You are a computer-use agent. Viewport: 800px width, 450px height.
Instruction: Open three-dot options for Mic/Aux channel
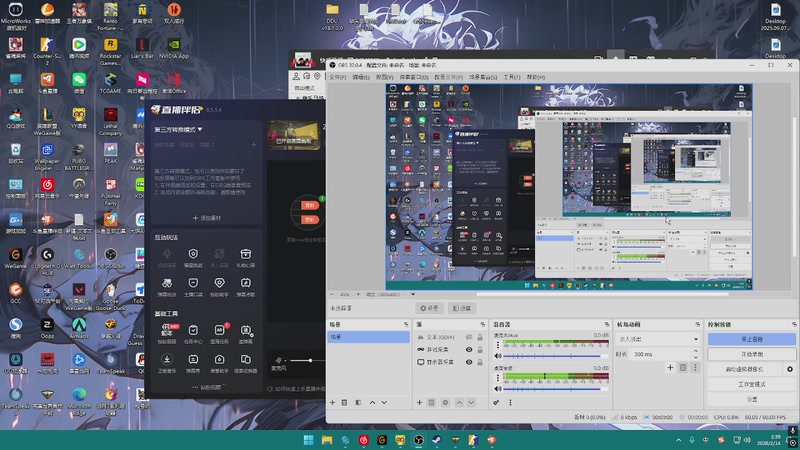coord(498,345)
